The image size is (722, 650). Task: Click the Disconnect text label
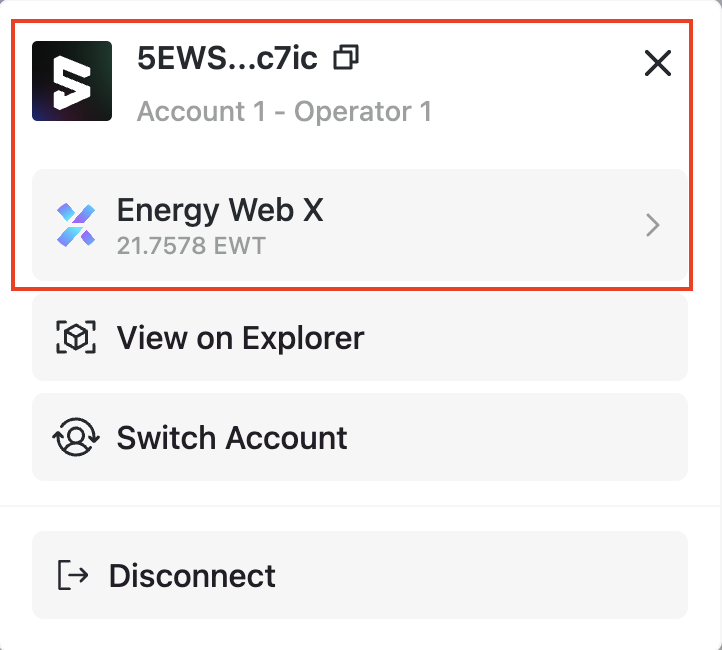coord(192,576)
